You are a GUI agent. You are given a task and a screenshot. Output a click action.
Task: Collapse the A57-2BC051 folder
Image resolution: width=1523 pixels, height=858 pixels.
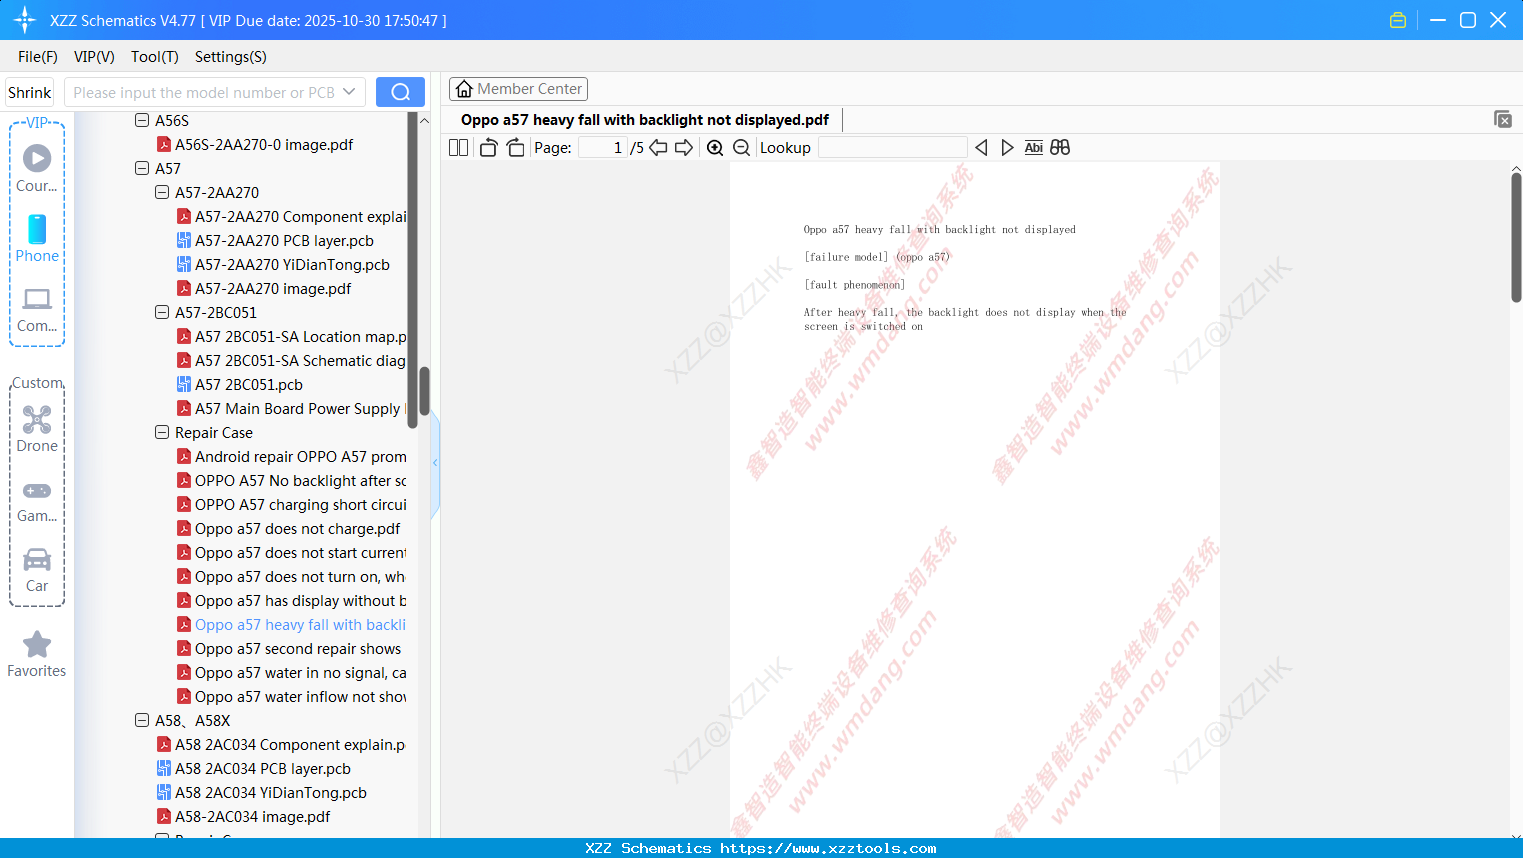point(162,312)
